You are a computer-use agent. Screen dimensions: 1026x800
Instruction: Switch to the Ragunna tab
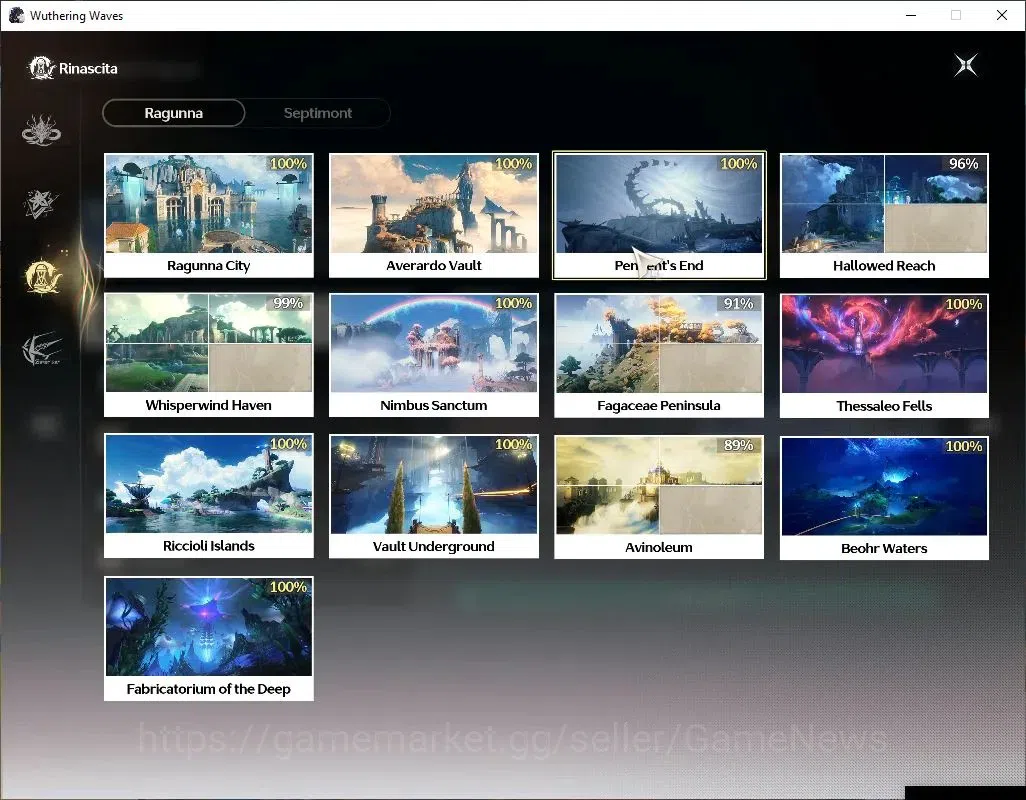point(173,113)
